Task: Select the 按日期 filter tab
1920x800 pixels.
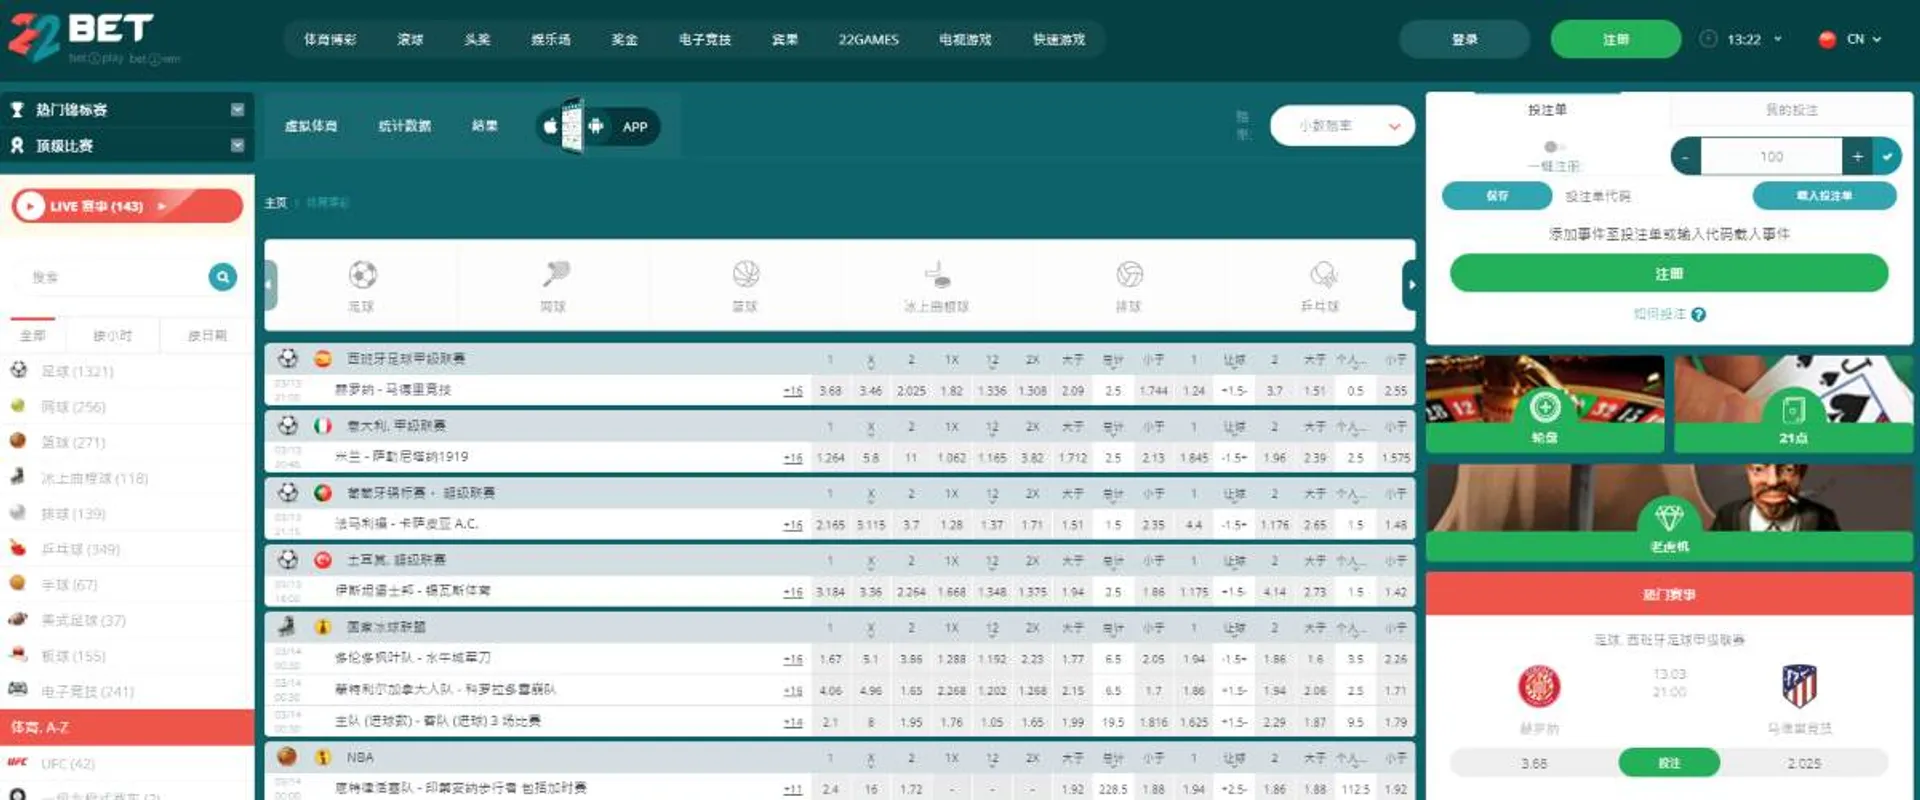Action: (207, 335)
